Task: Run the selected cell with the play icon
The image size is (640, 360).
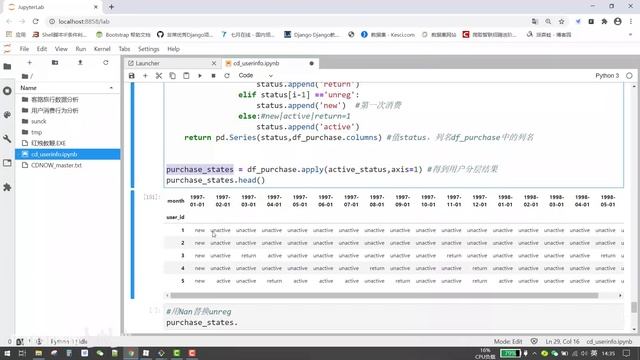Action: [200, 76]
